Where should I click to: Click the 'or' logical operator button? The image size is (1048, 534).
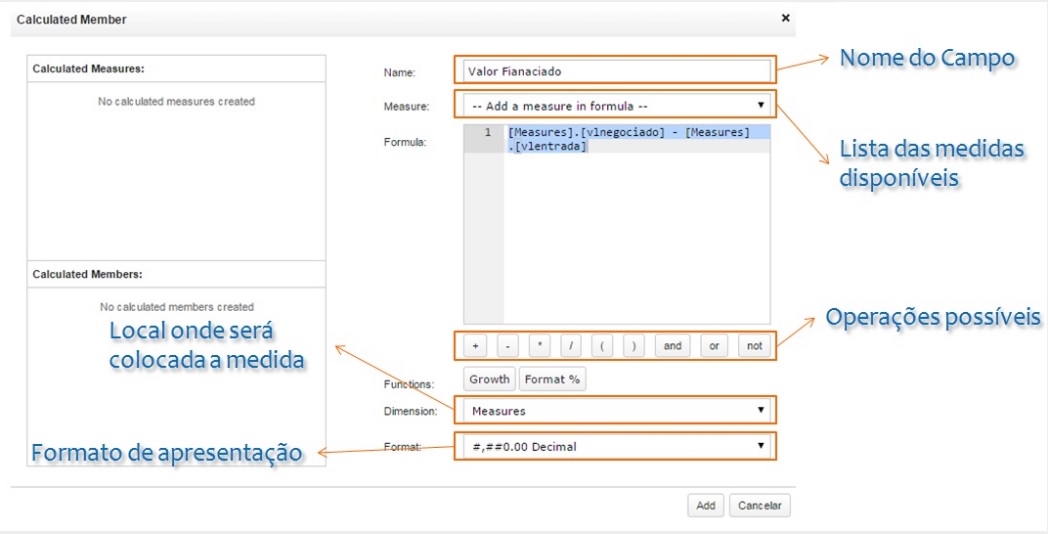pyautogui.click(x=714, y=346)
